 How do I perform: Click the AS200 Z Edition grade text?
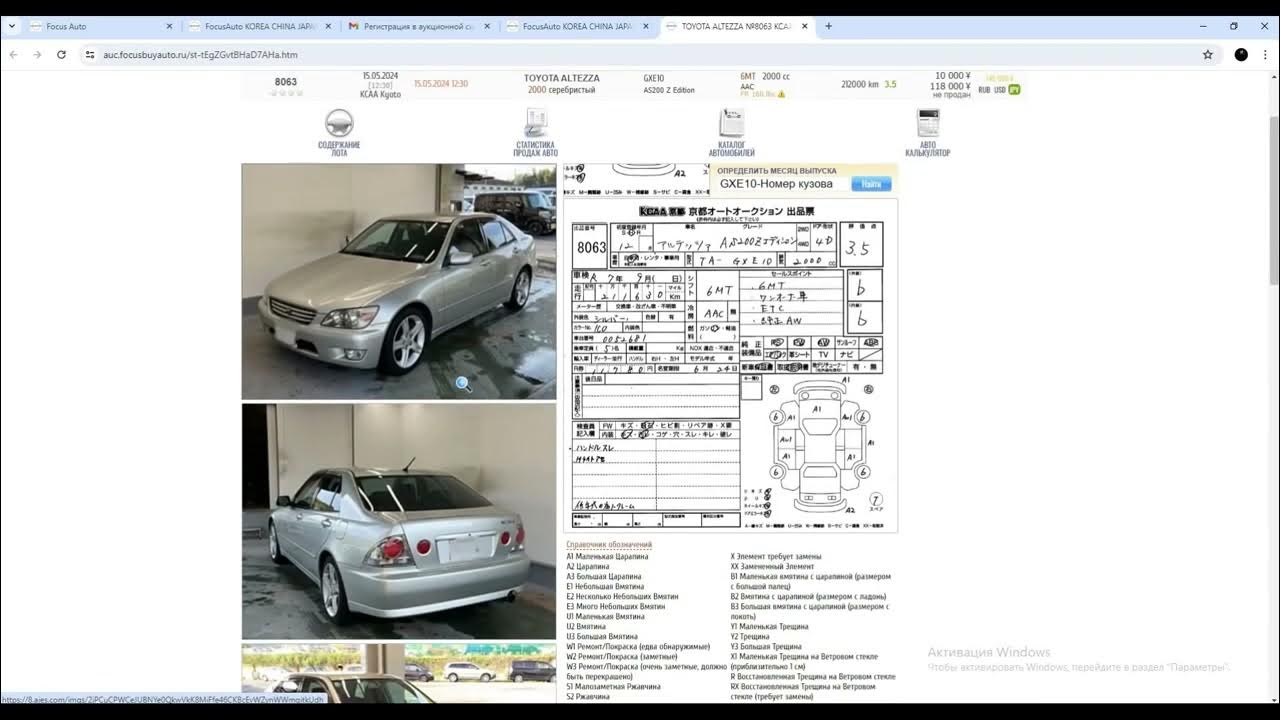[x=669, y=90]
